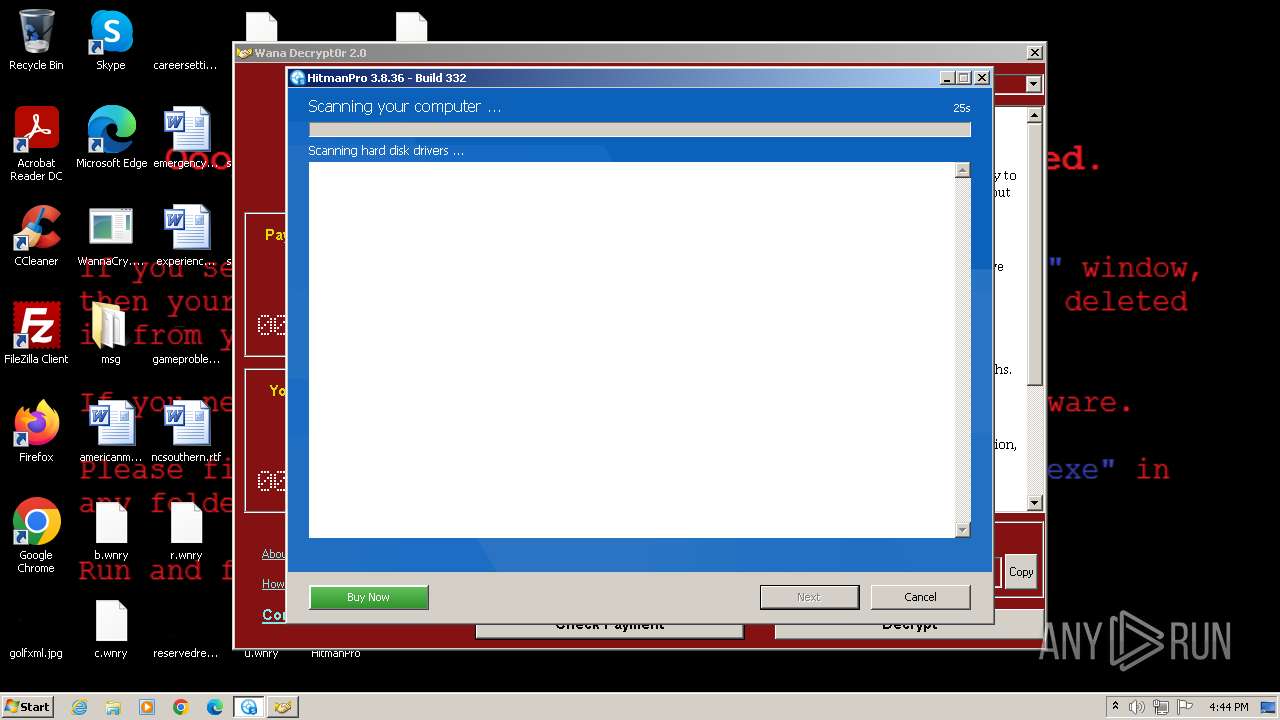This screenshot has width=1280, height=720.
Task: Click Check Payment in Wana Decrypt0r
Action: (x=609, y=627)
